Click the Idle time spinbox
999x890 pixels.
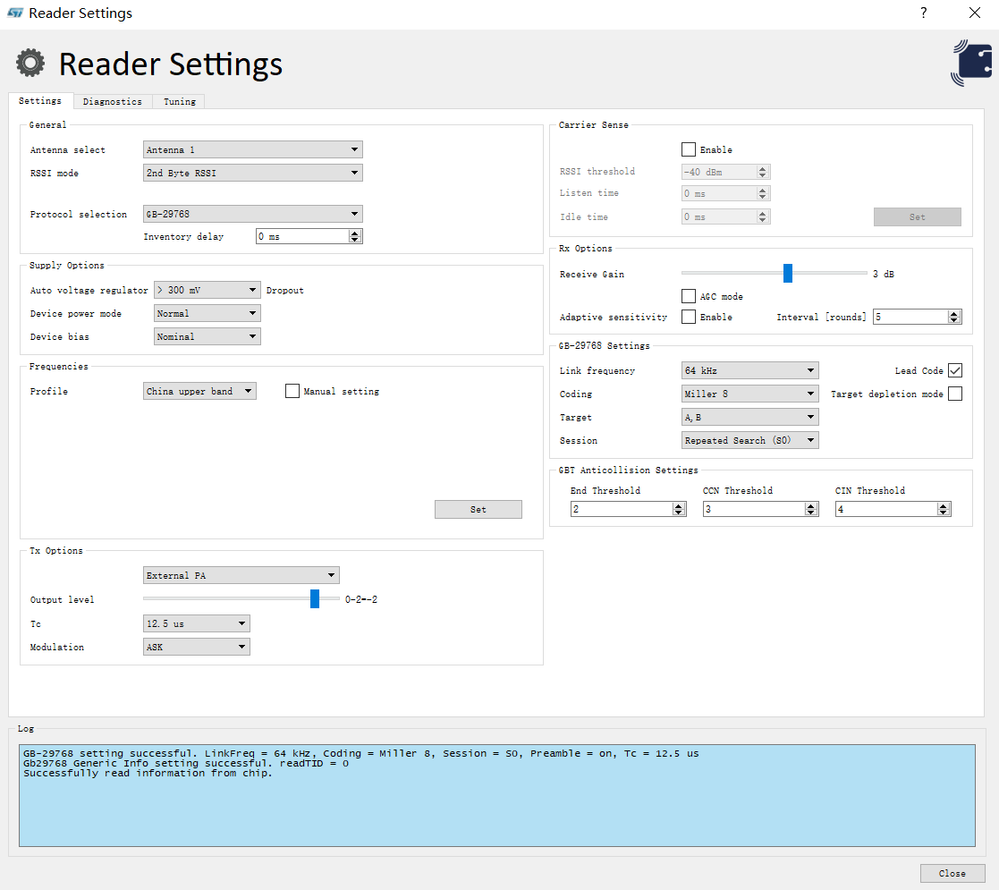pyautogui.click(x=726, y=217)
